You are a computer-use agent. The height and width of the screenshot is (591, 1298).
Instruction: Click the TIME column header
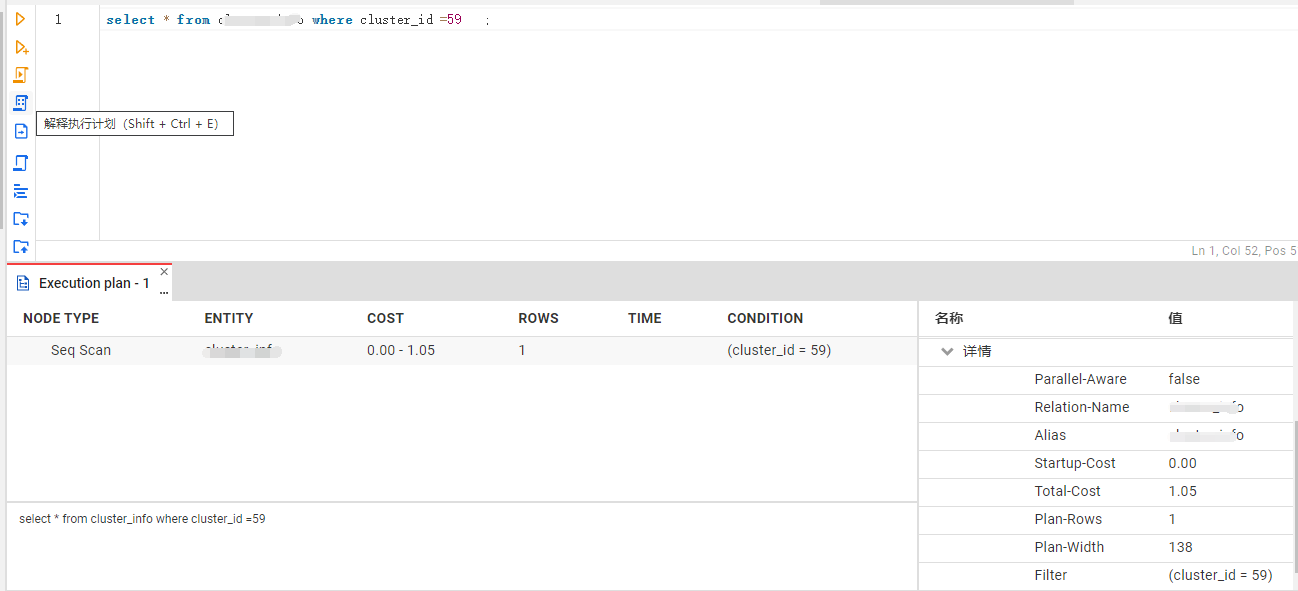[645, 318]
